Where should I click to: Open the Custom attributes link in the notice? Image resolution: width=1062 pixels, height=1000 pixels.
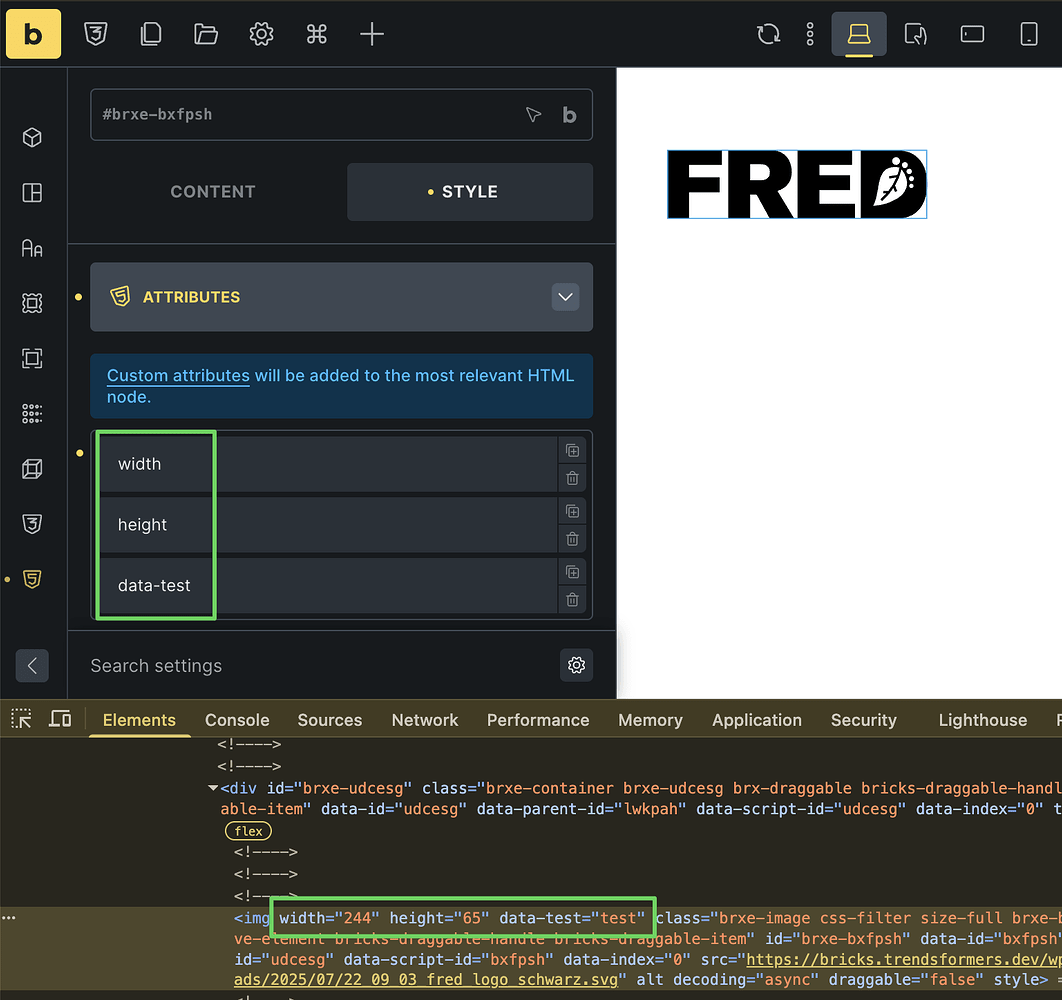click(x=177, y=375)
